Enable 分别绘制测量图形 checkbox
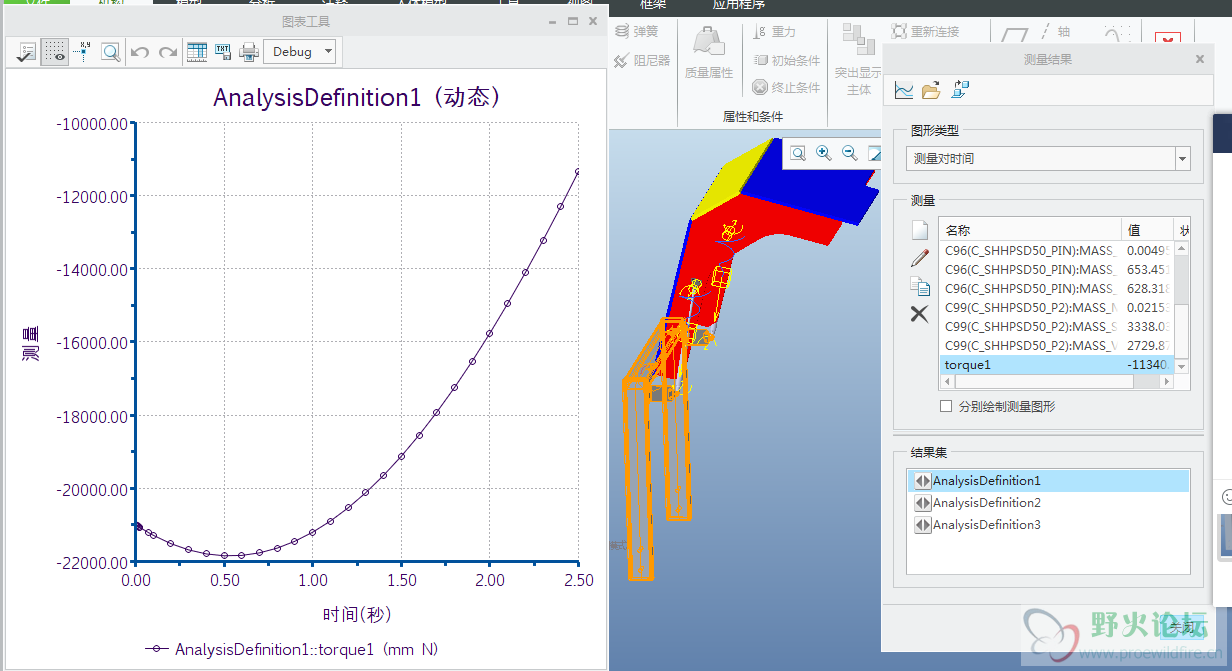This screenshot has width=1232, height=671. coord(946,406)
